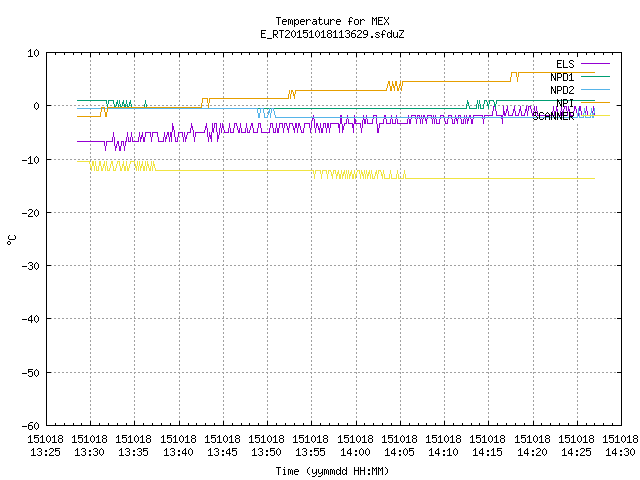This screenshot has width=640, height=480.
Task: Click the 14:10 x-axis tick label
Action: coord(444,452)
